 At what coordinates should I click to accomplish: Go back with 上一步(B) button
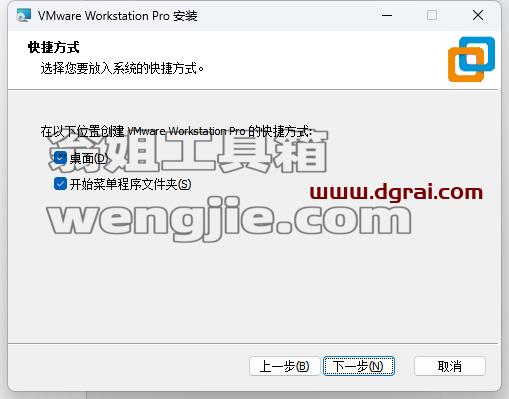[x=284, y=366]
